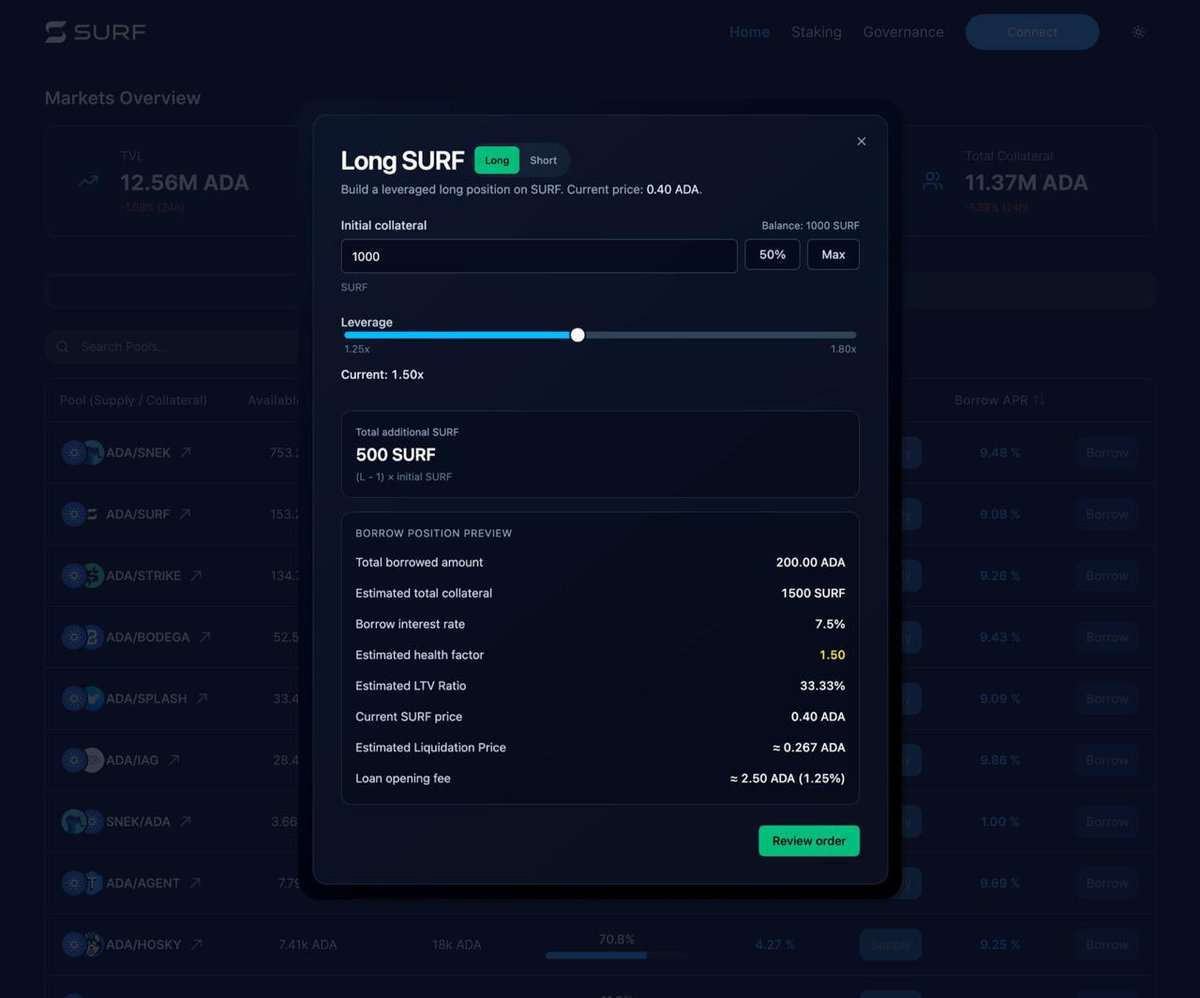Image resolution: width=1200 pixels, height=998 pixels.
Task: Click the ADA/SURF token pair icon
Action: click(82, 514)
